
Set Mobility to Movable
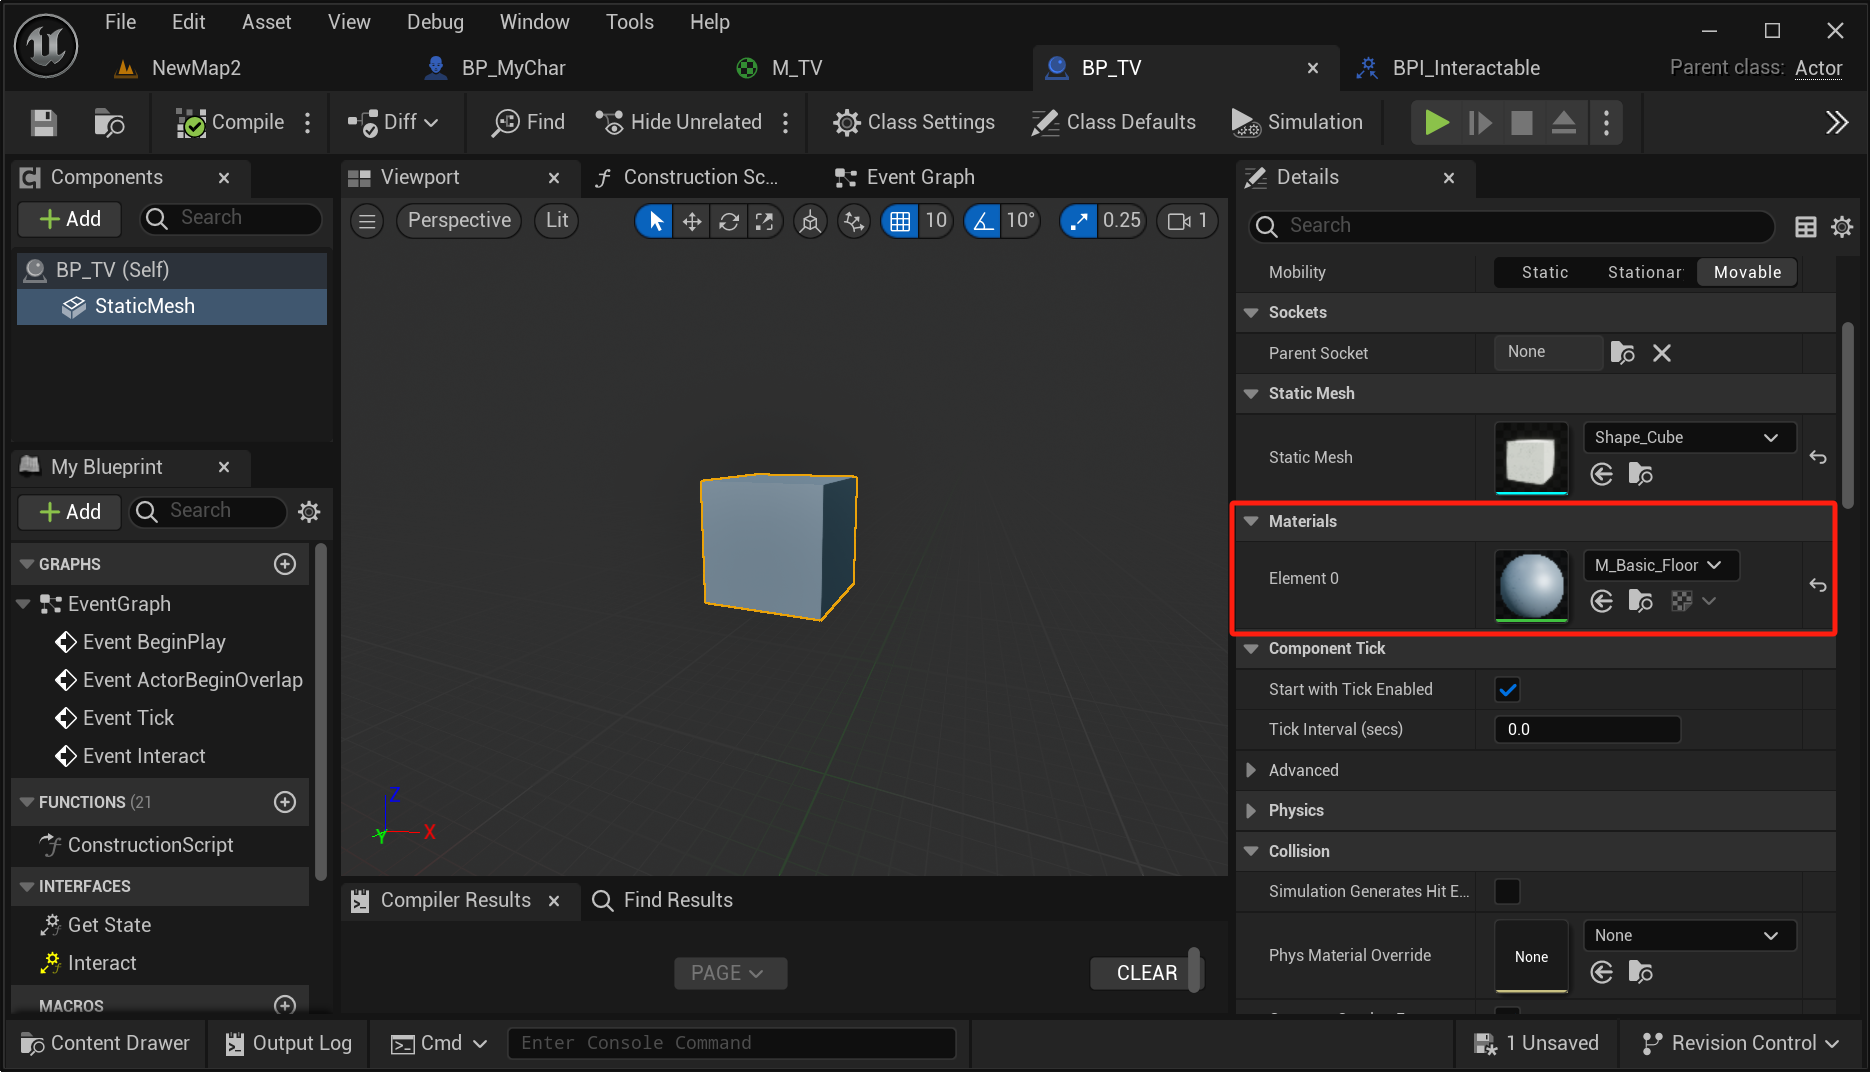point(1747,272)
